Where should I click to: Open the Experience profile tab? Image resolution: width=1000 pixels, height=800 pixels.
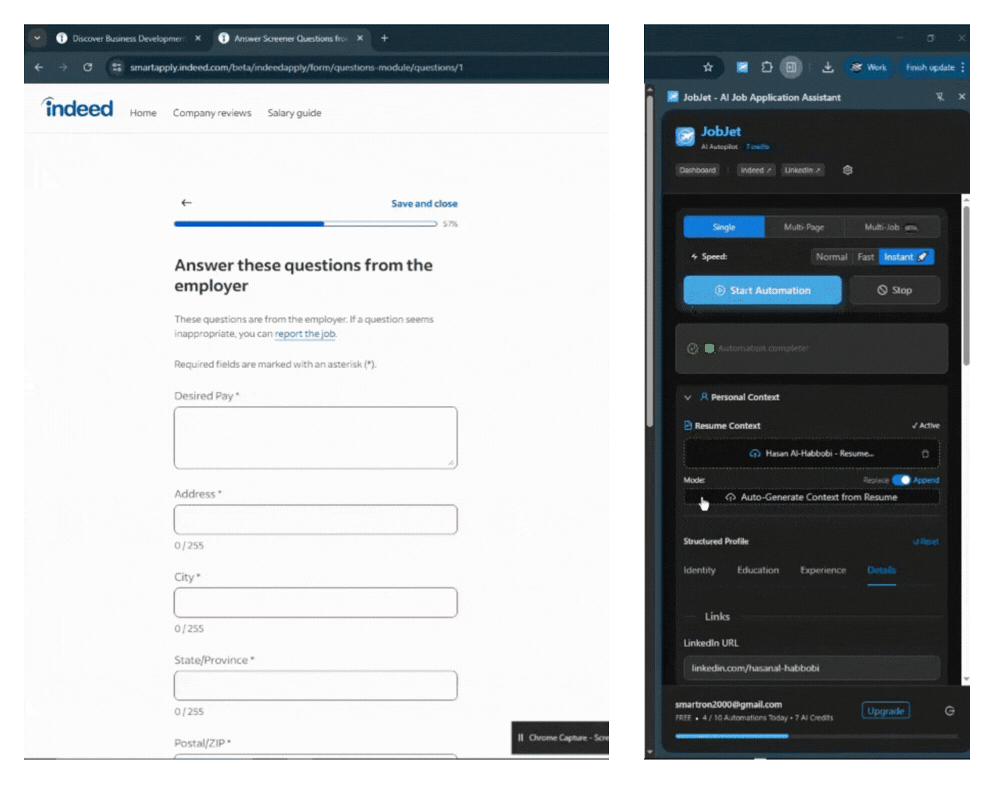coord(823,570)
